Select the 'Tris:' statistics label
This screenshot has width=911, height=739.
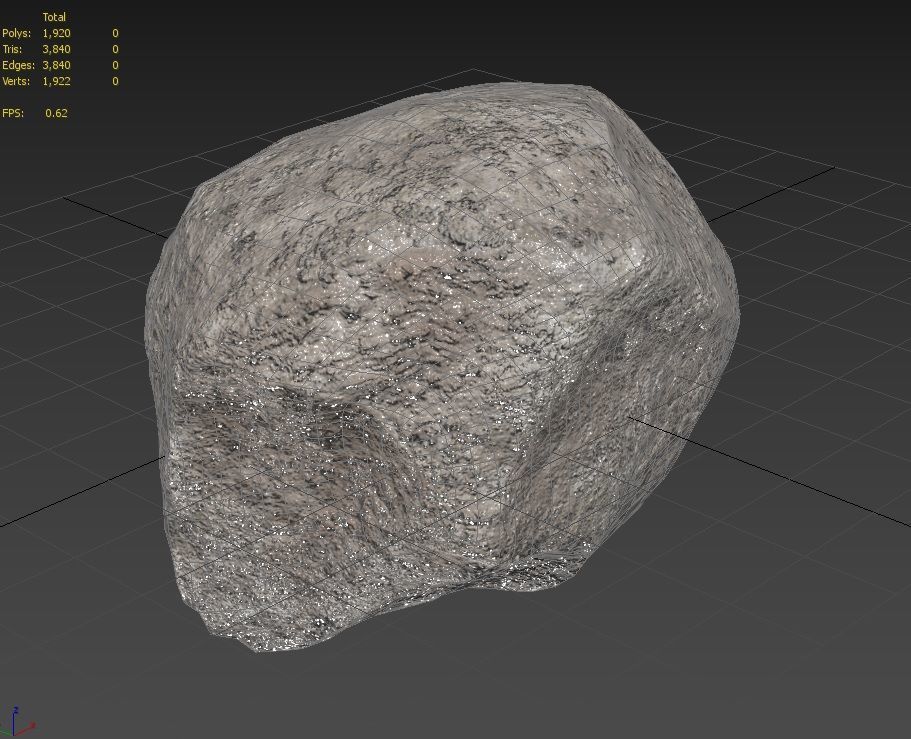click(12, 49)
